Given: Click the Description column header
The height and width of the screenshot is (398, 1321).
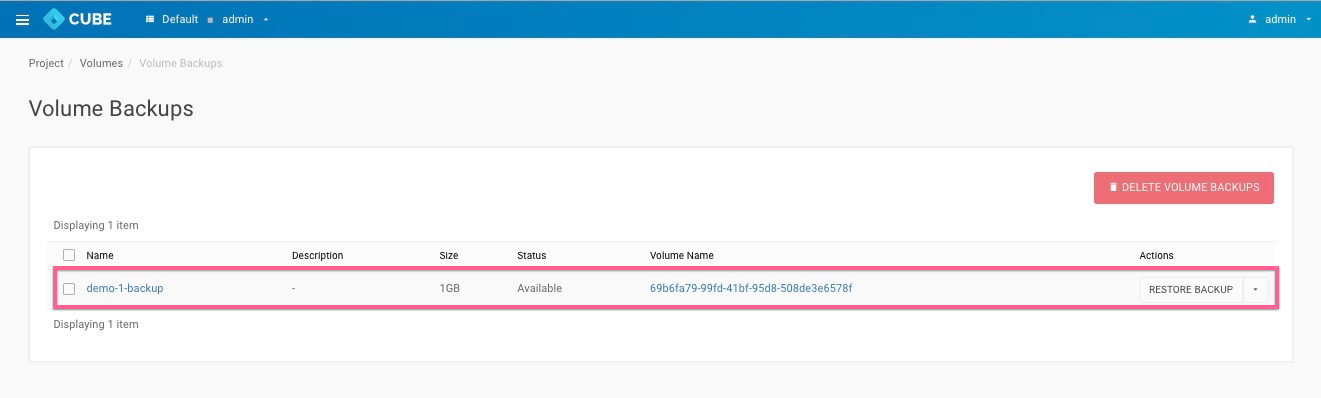Looking at the screenshot, I should [317, 255].
